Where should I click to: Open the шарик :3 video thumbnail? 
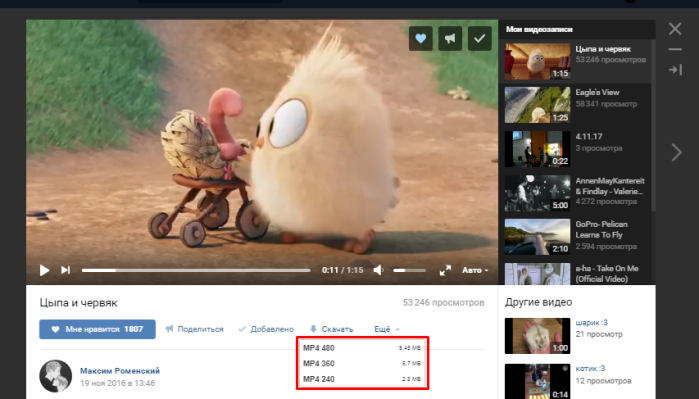537,336
